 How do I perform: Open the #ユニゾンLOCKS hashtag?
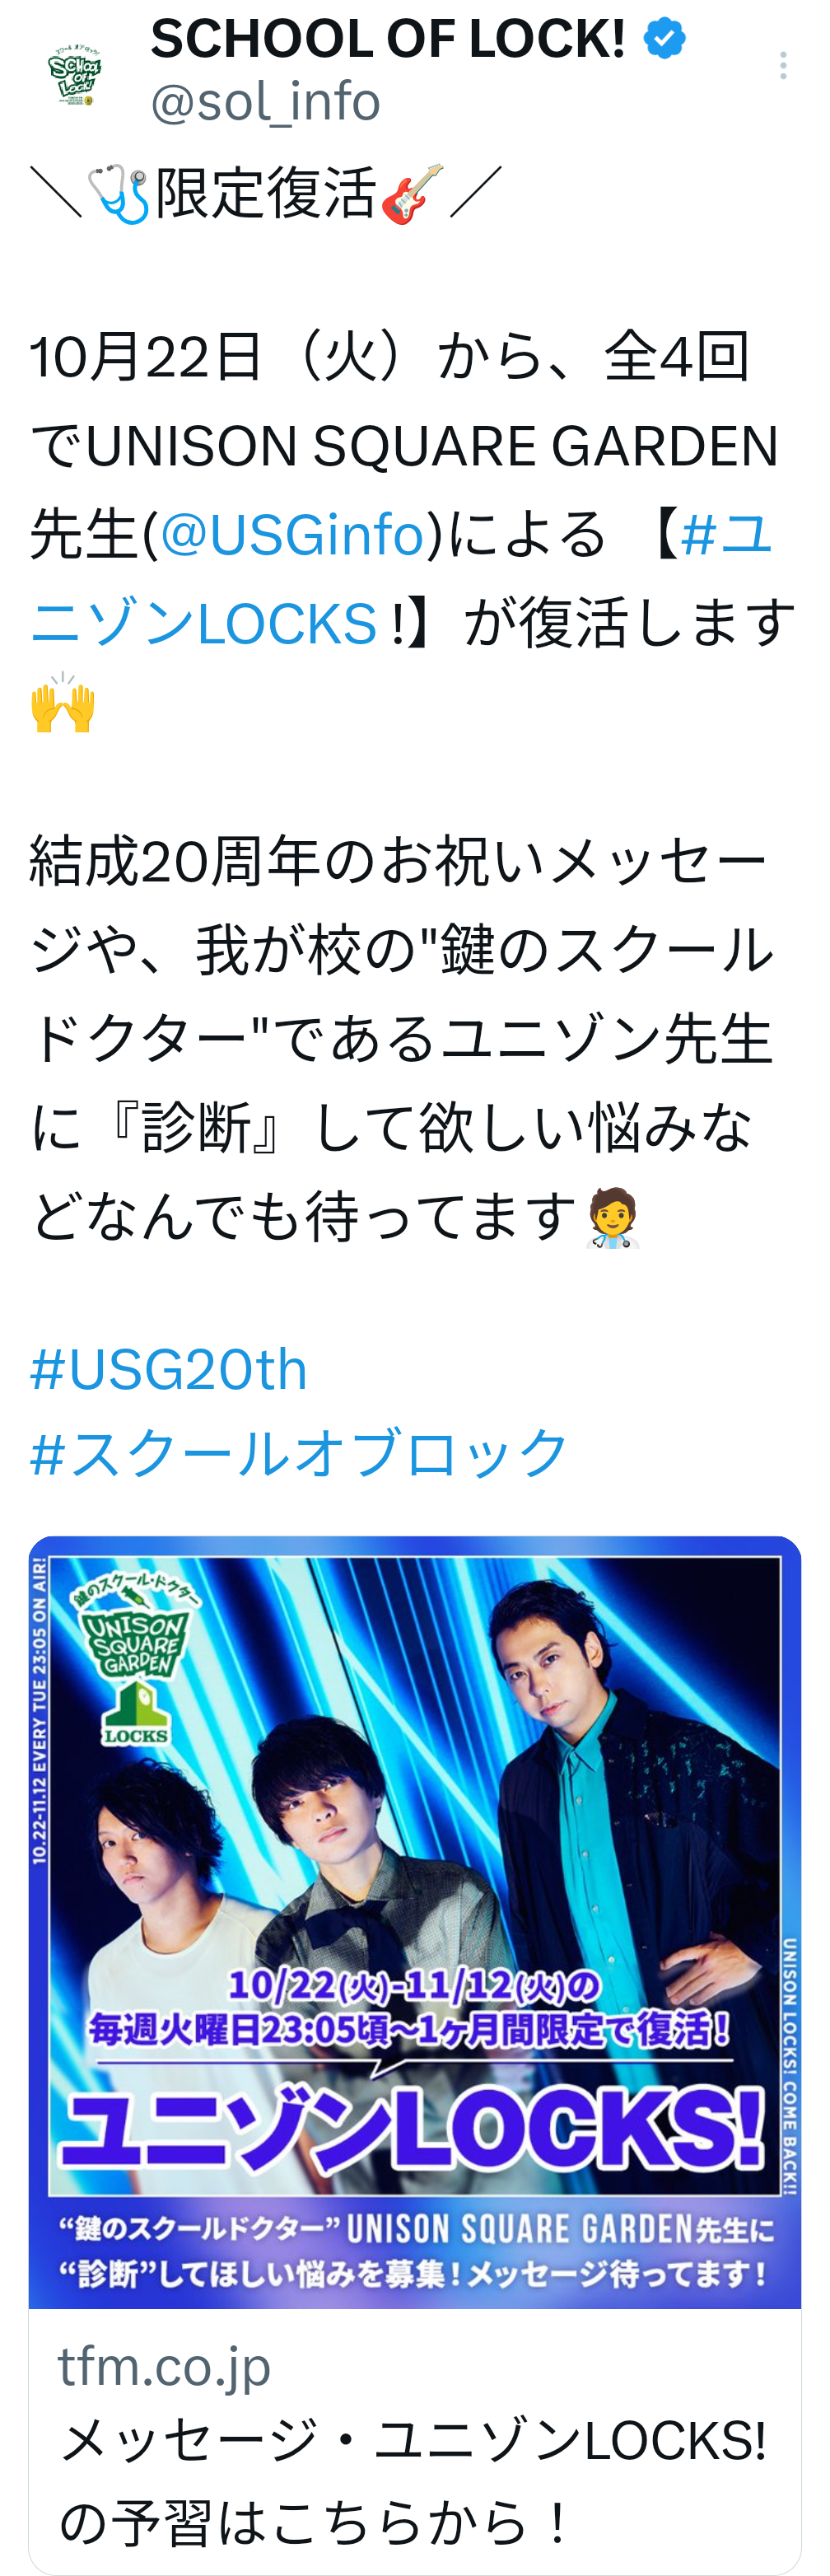(400, 578)
